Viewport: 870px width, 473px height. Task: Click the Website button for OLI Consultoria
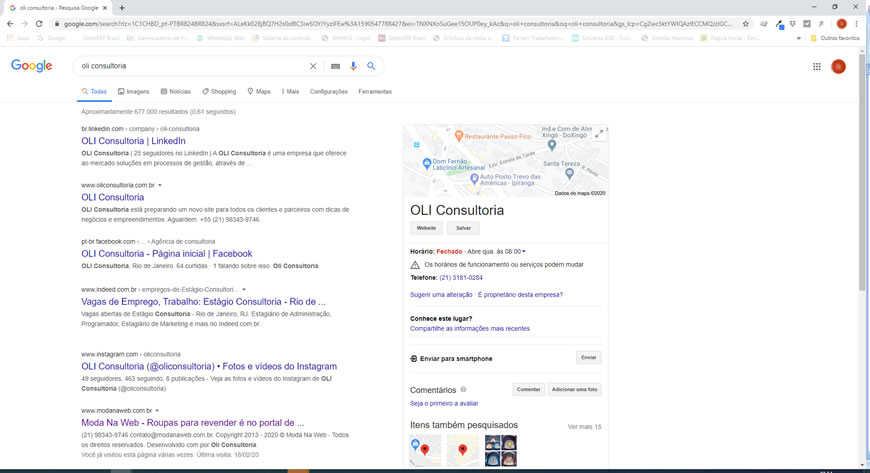tap(426, 228)
